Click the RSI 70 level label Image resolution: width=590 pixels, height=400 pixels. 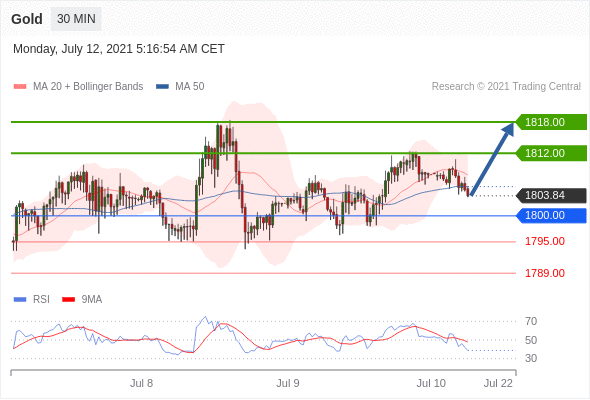coord(531,321)
